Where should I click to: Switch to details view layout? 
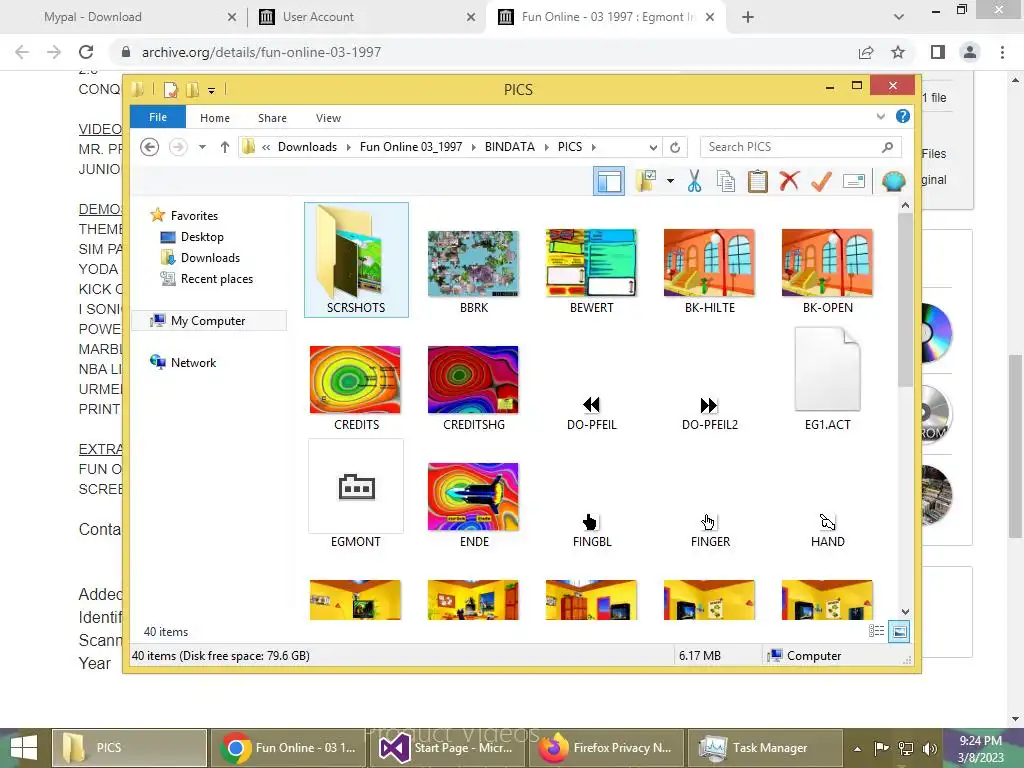click(x=876, y=631)
